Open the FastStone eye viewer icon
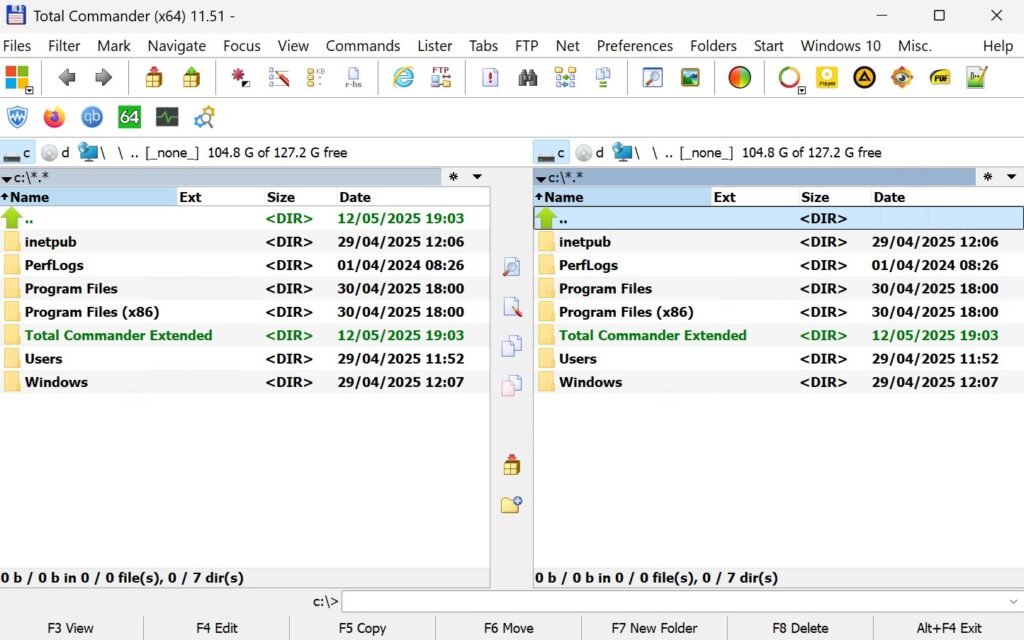1024x640 pixels. 902,78
